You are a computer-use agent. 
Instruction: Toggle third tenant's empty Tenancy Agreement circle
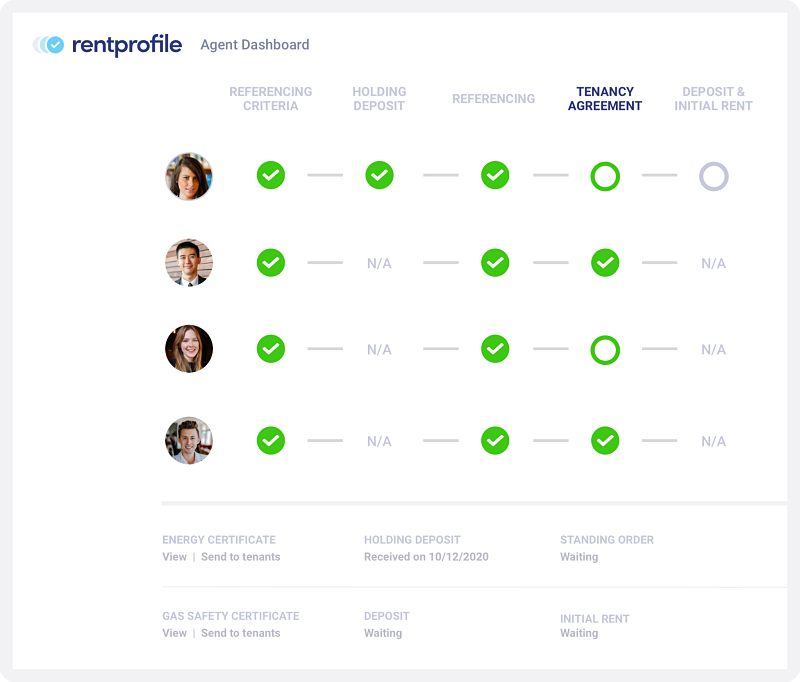point(605,350)
